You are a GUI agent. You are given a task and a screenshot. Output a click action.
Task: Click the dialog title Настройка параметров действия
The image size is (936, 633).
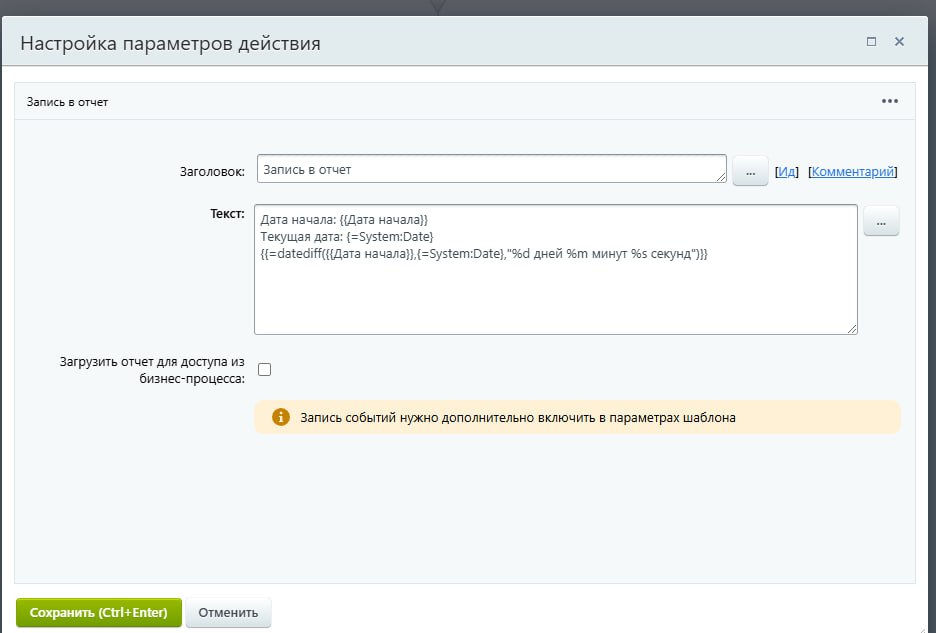point(171,44)
